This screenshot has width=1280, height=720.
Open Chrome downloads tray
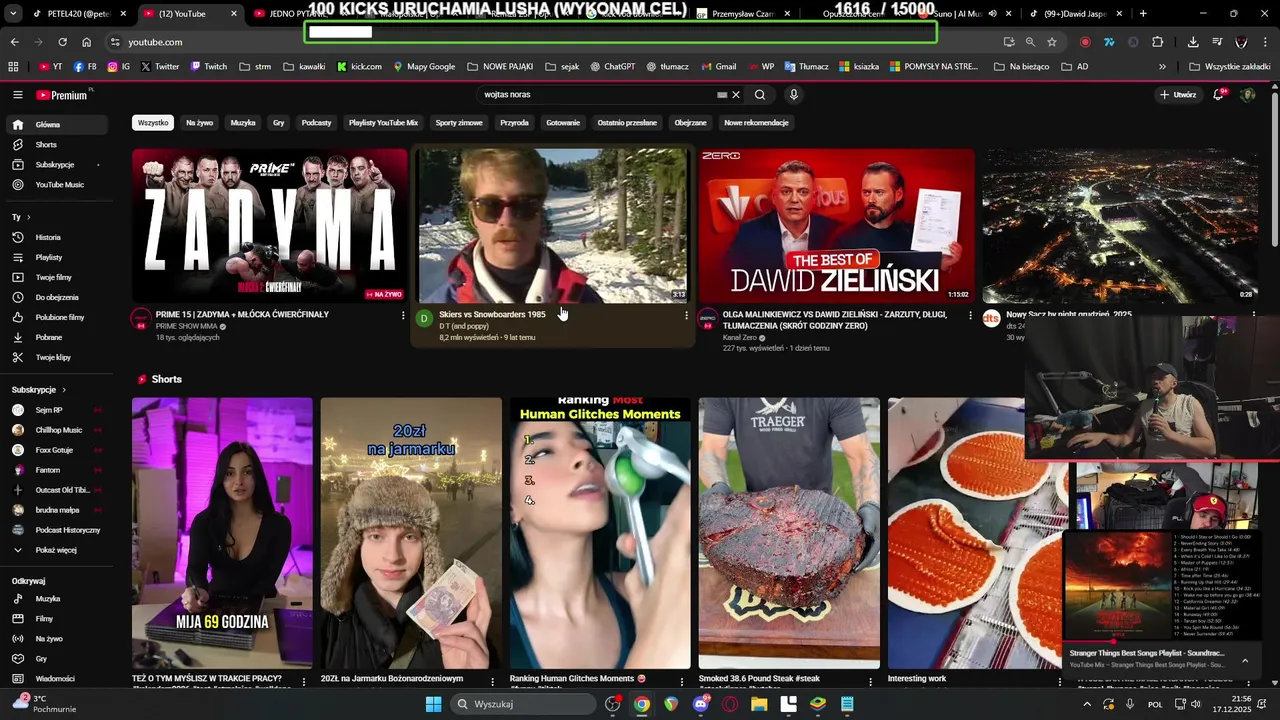point(1193,42)
